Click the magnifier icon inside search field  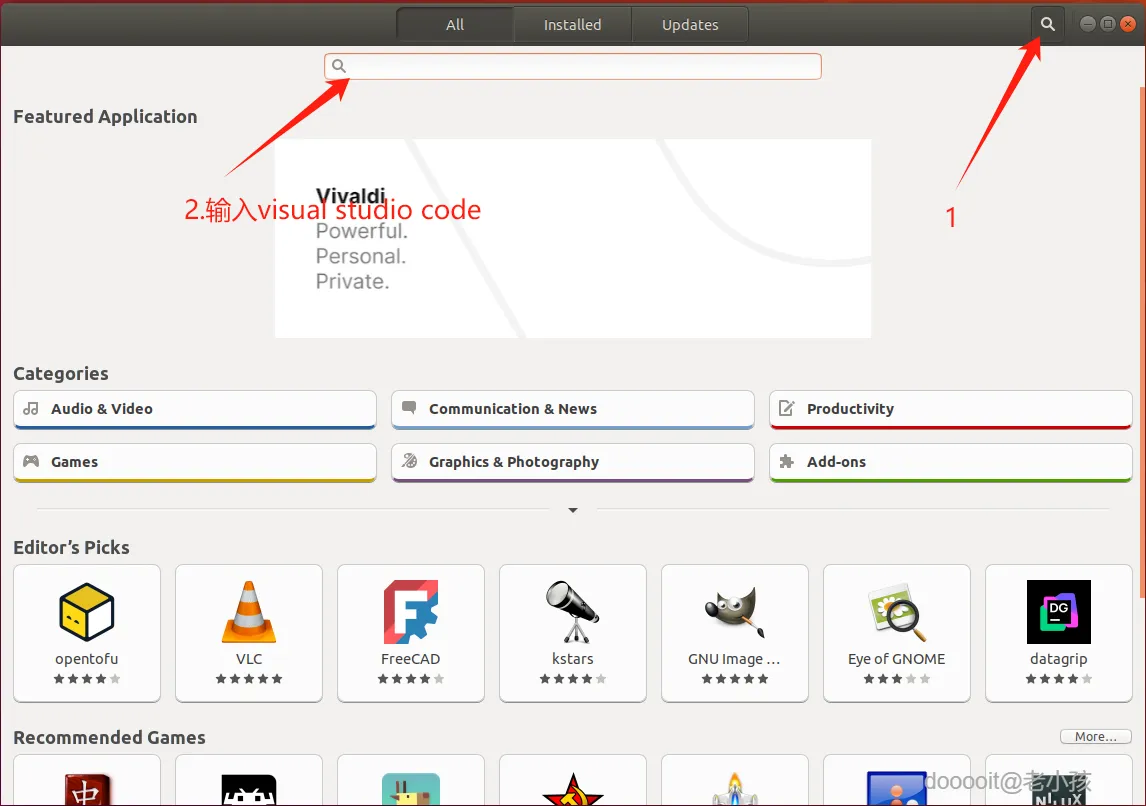pyautogui.click(x=338, y=66)
